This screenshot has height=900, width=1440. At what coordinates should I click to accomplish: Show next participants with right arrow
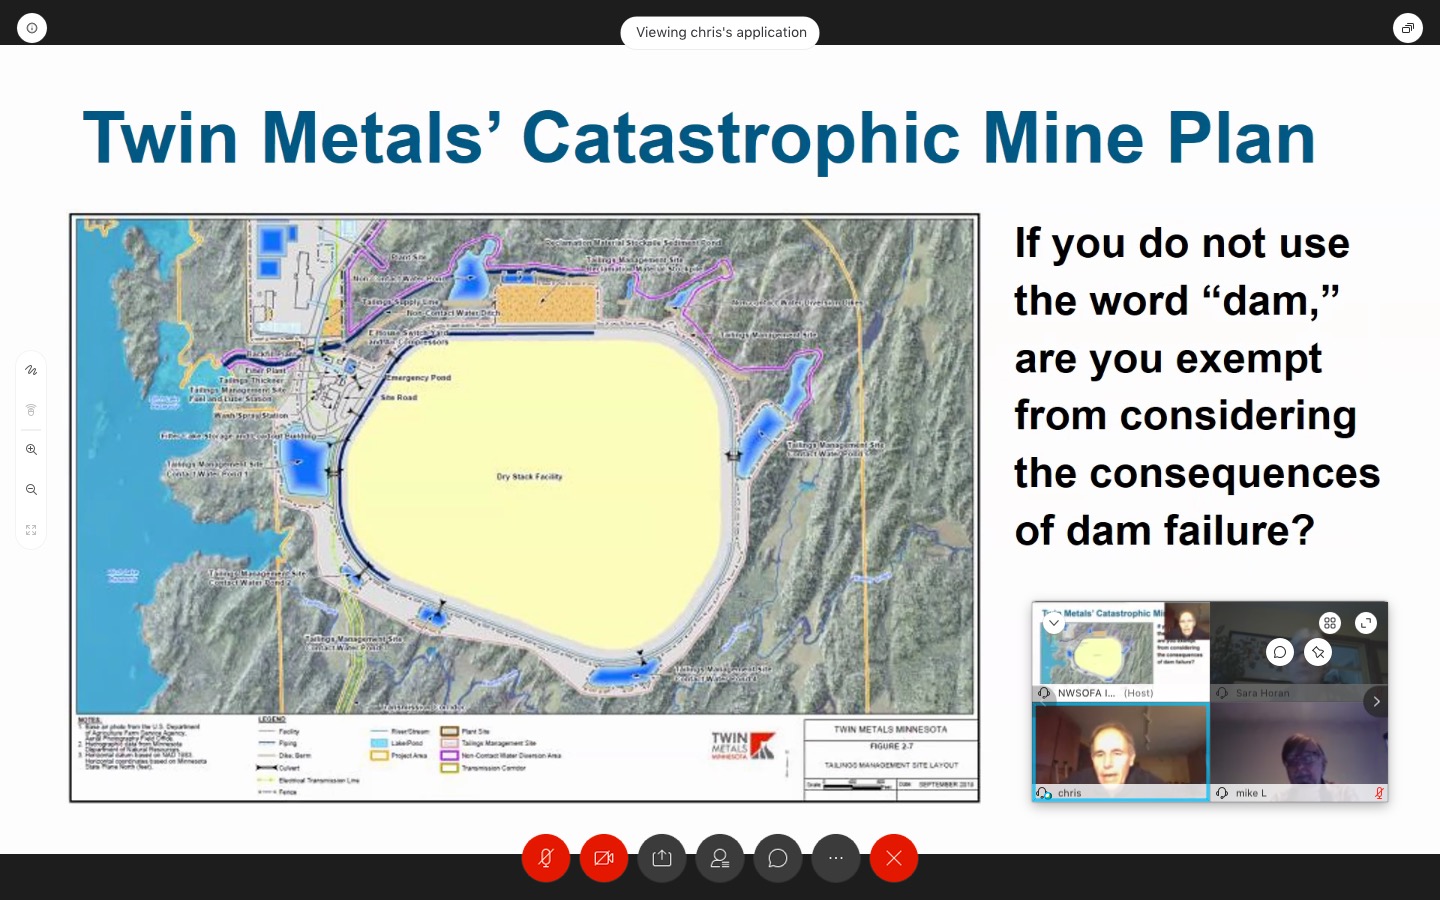tap(1376, 701)
